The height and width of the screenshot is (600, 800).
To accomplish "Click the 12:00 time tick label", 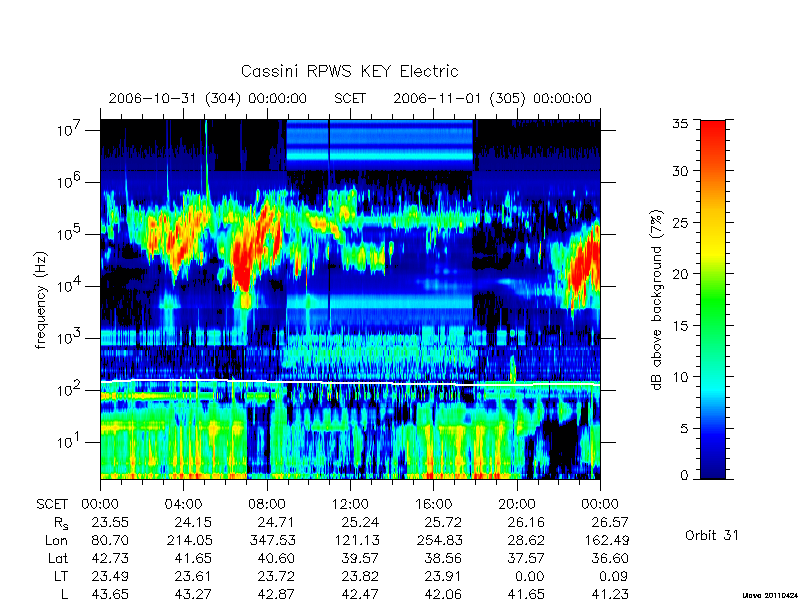I will coord(350,504).
